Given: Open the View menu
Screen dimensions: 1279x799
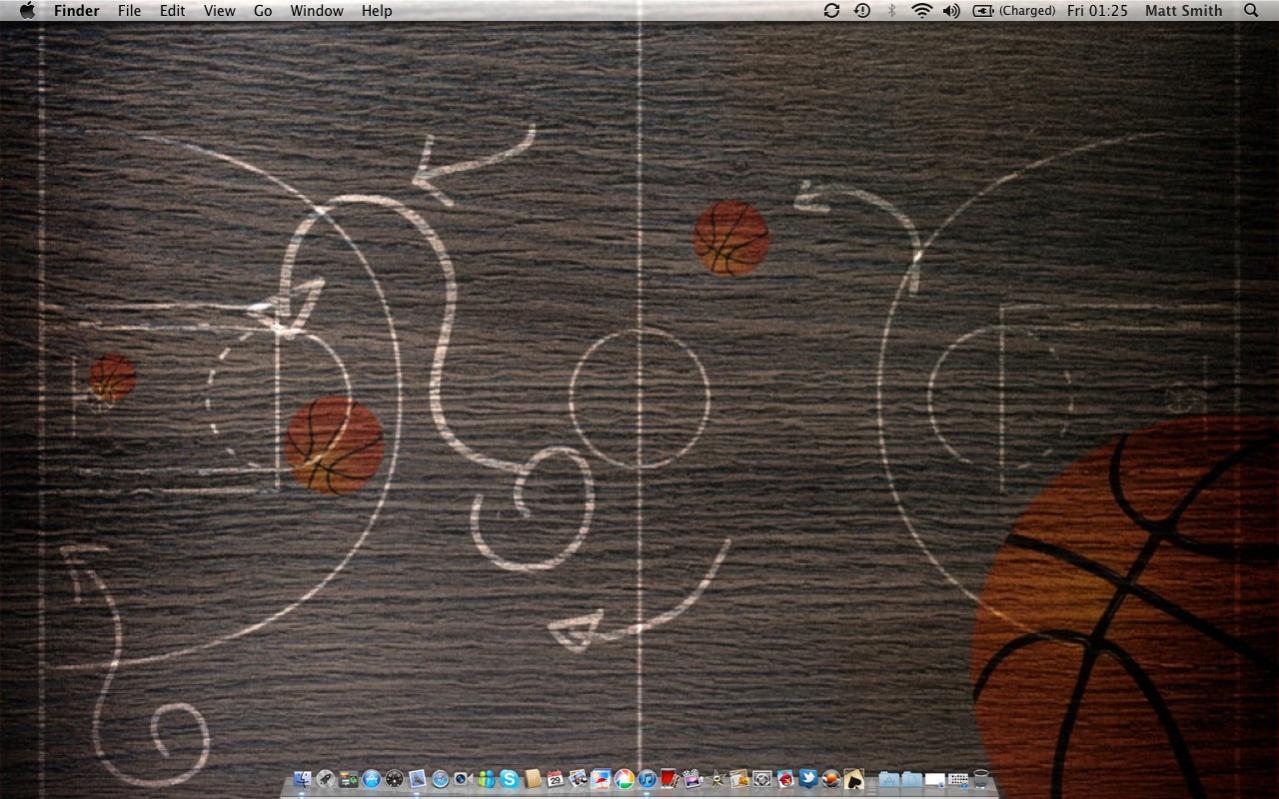Looking at the screenshot, I should pyautogui.click(x=219, y=10).
